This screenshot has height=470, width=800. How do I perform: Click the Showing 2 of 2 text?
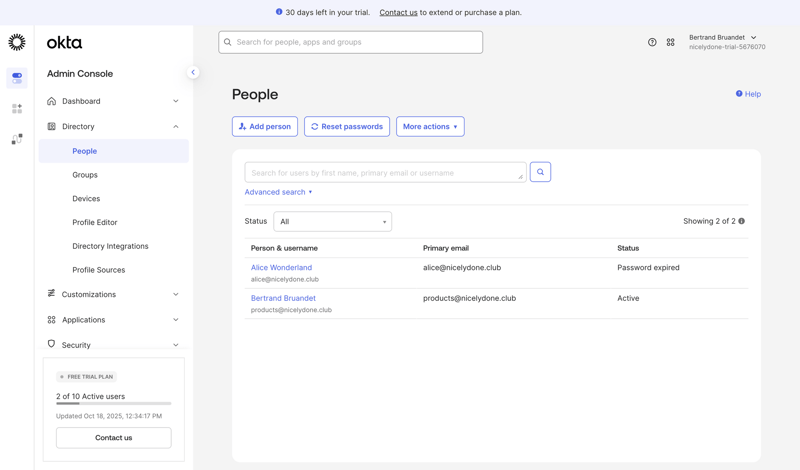click(709, 221)
